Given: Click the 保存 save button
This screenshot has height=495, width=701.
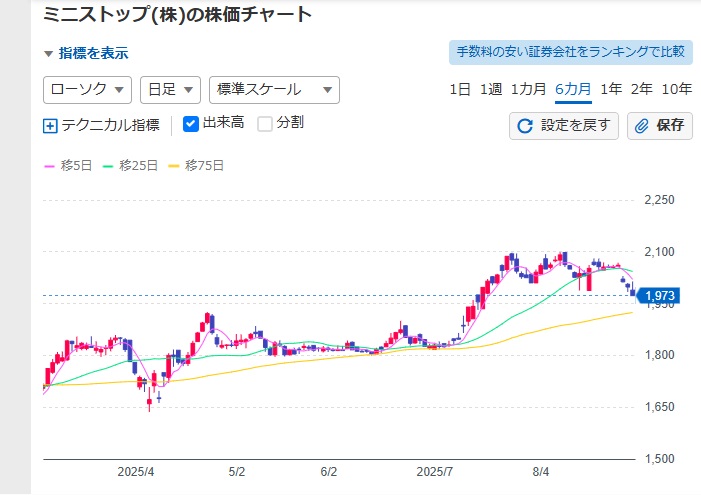Looking at the screenshot, I should coord(659,126).
